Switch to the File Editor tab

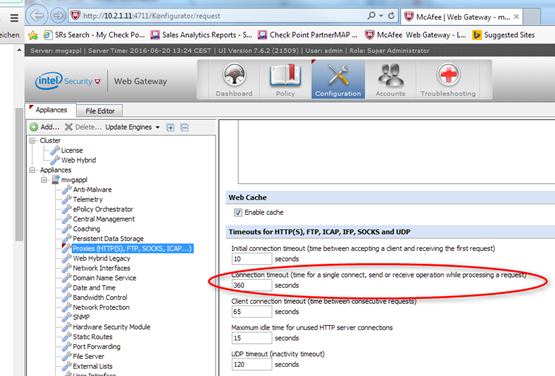point(100,111)
